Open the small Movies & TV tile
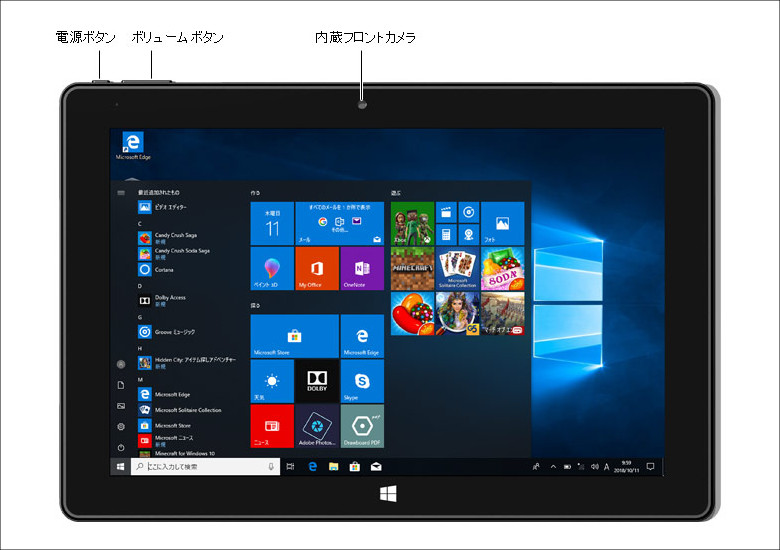This screenshot has height=550, width=780. [446, 212]
